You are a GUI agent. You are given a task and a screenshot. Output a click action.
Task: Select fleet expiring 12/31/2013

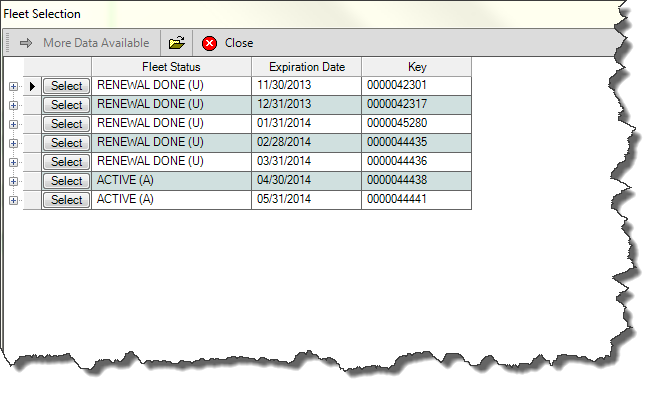click(66, 105)
